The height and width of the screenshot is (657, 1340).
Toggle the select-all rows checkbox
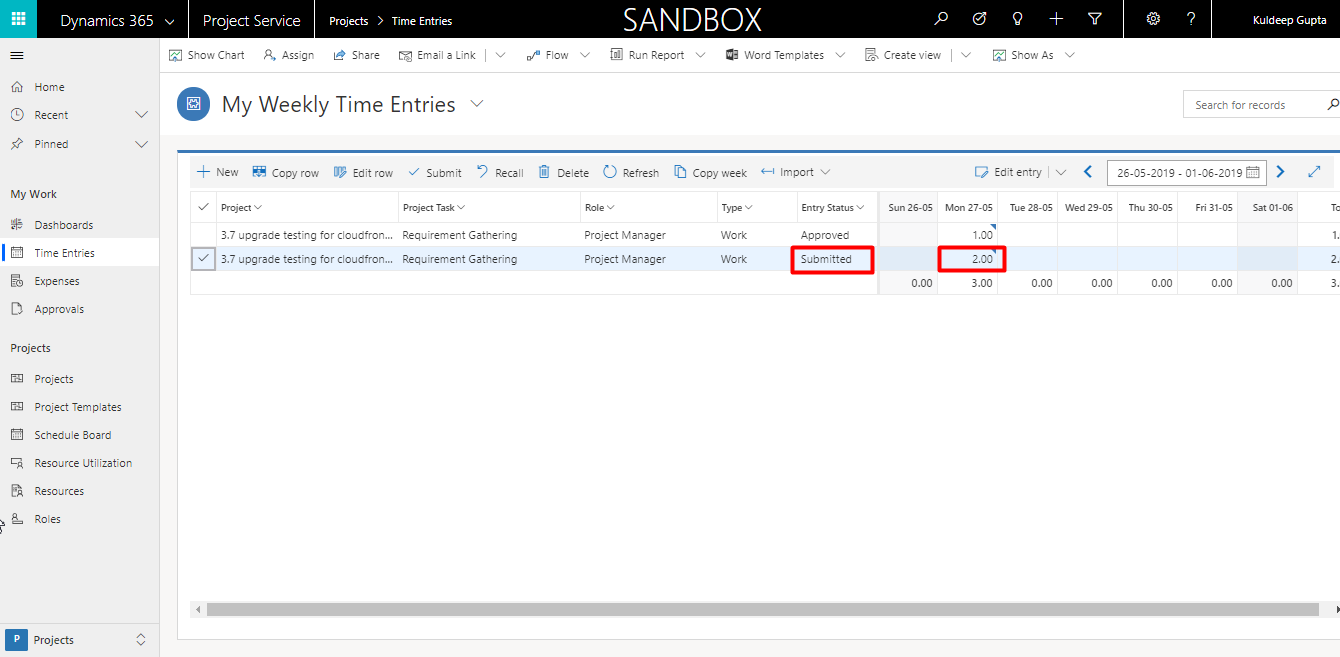(x=204, y=207)
